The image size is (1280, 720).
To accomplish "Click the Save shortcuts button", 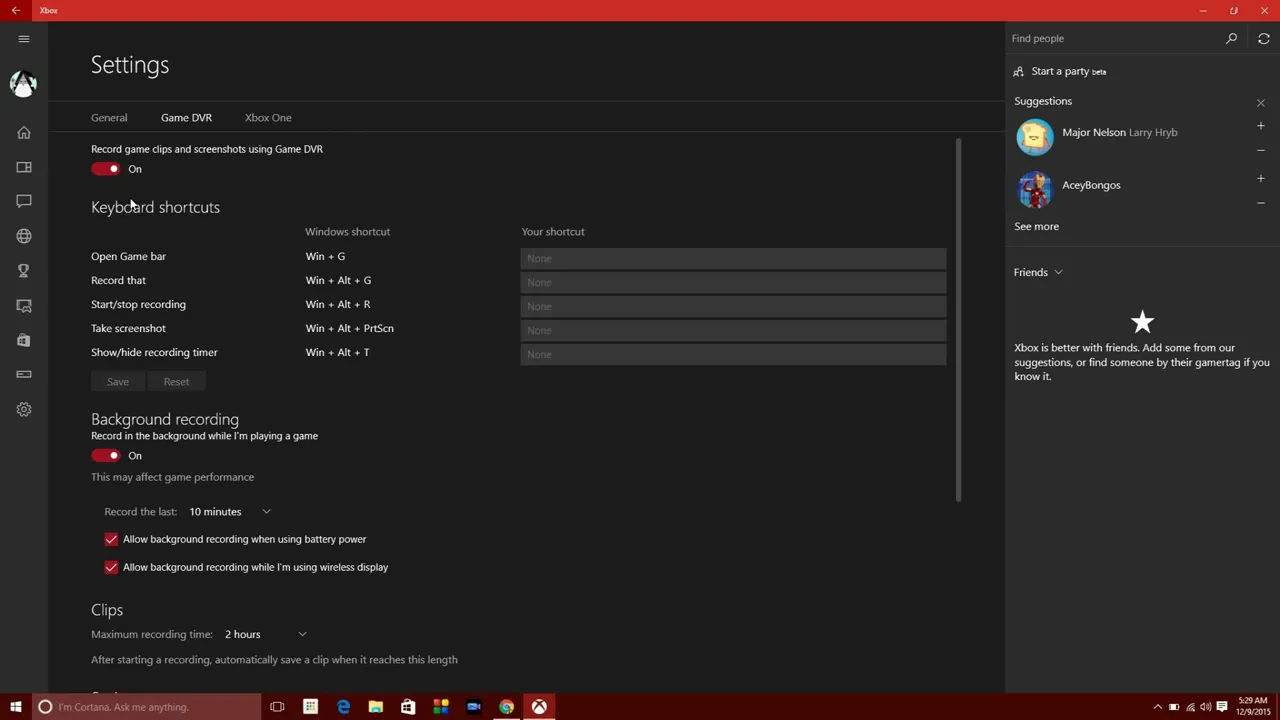I will click(x=118, y=381).
